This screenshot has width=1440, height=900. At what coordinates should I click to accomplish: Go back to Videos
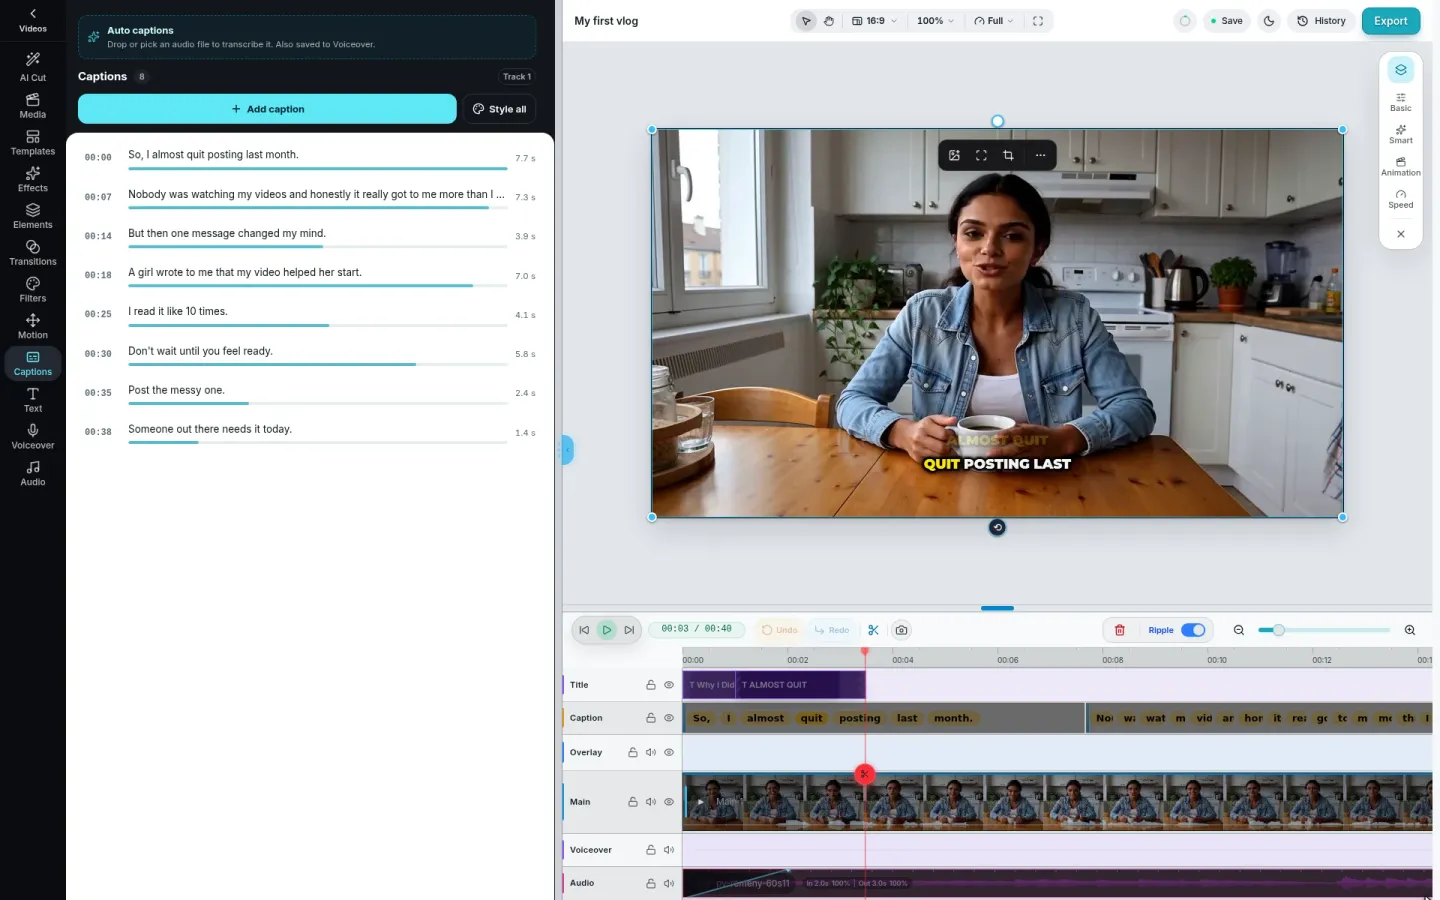coord(33,20)
